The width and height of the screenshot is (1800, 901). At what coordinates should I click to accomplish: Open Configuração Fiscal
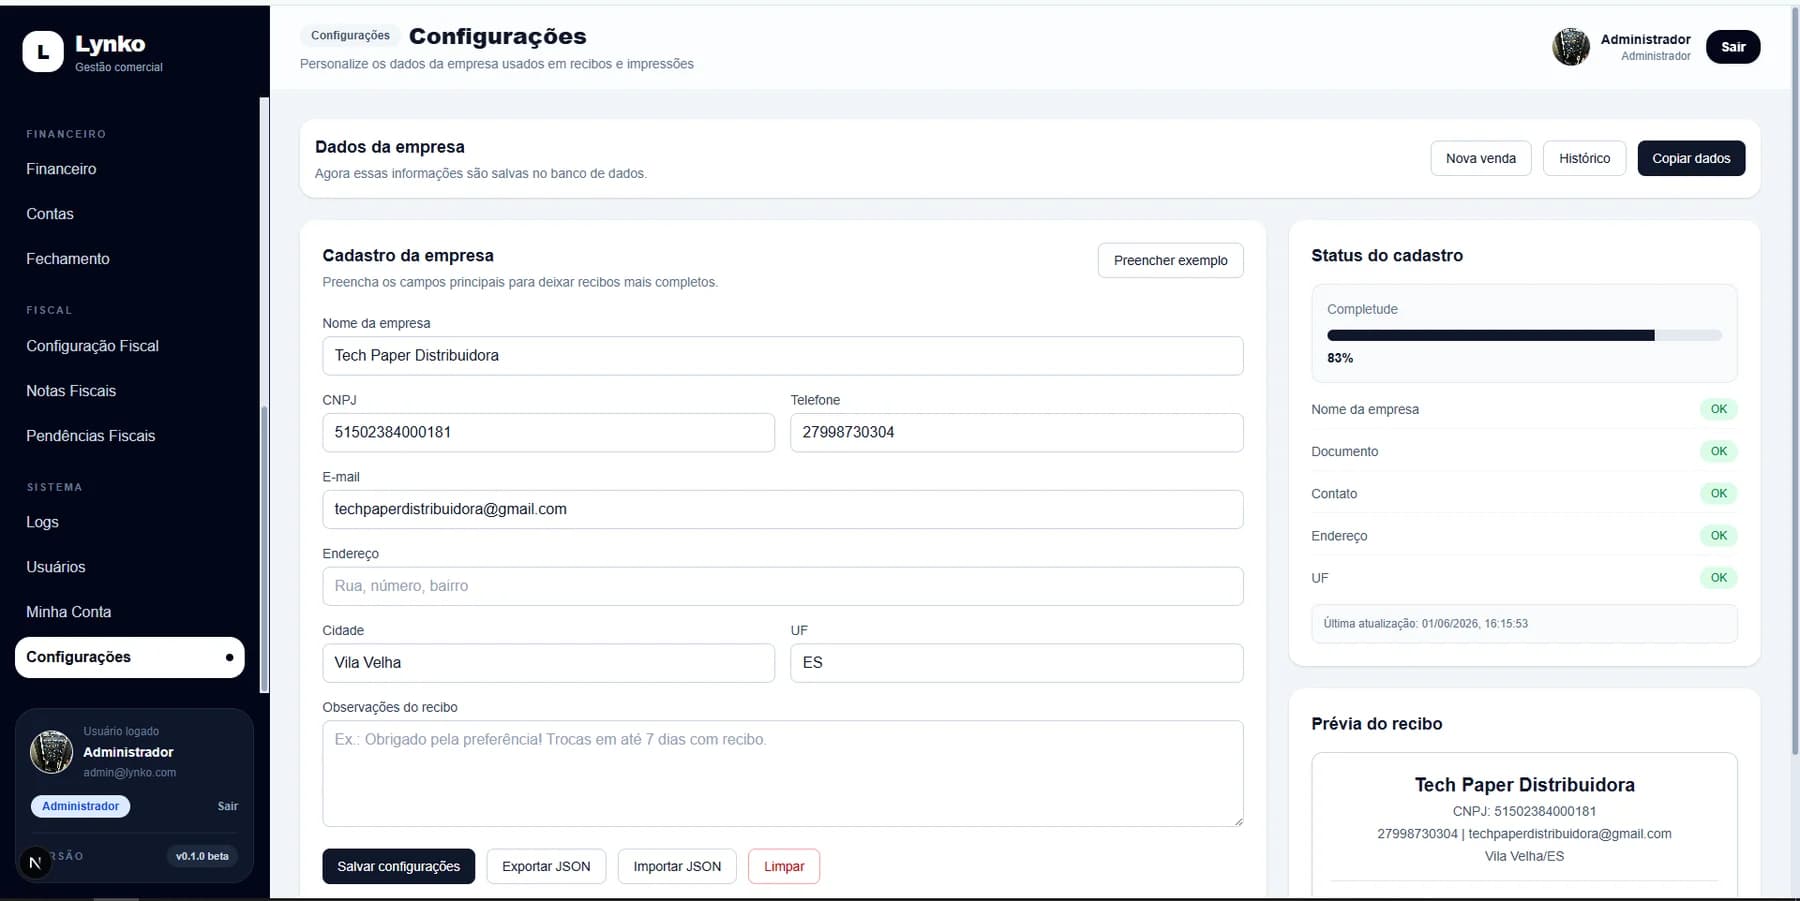coord(92,346)
